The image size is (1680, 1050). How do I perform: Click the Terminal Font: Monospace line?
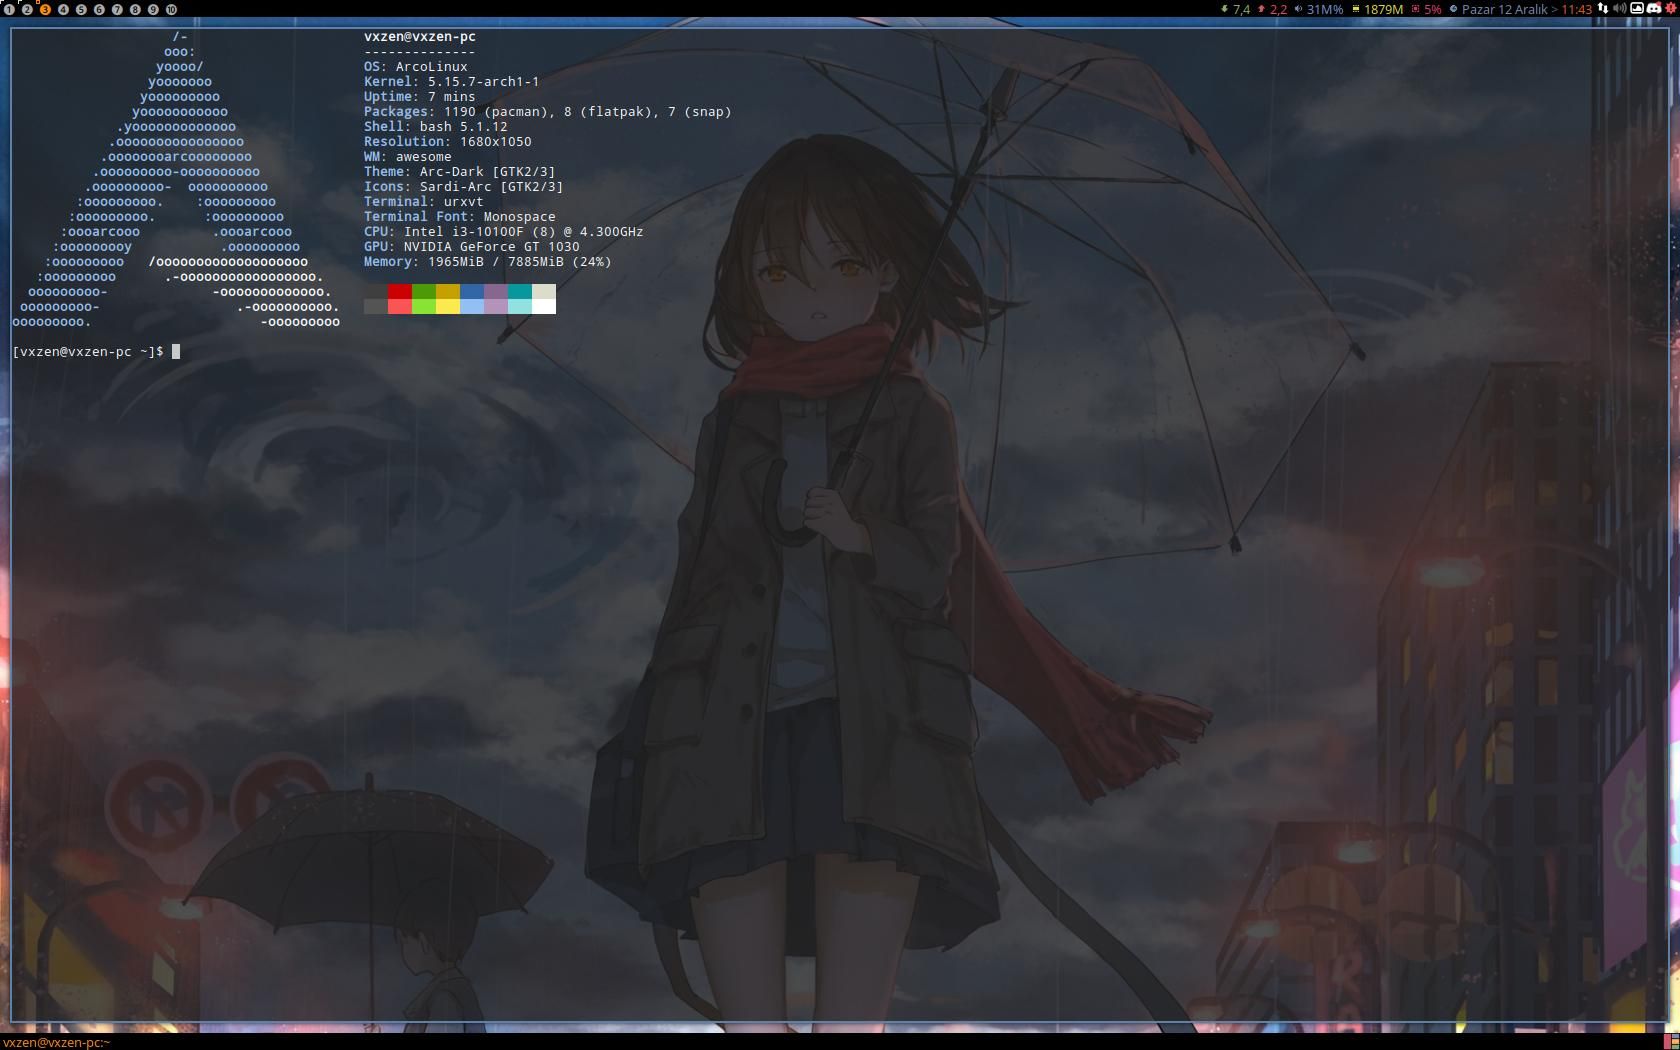tap(460, 216)
